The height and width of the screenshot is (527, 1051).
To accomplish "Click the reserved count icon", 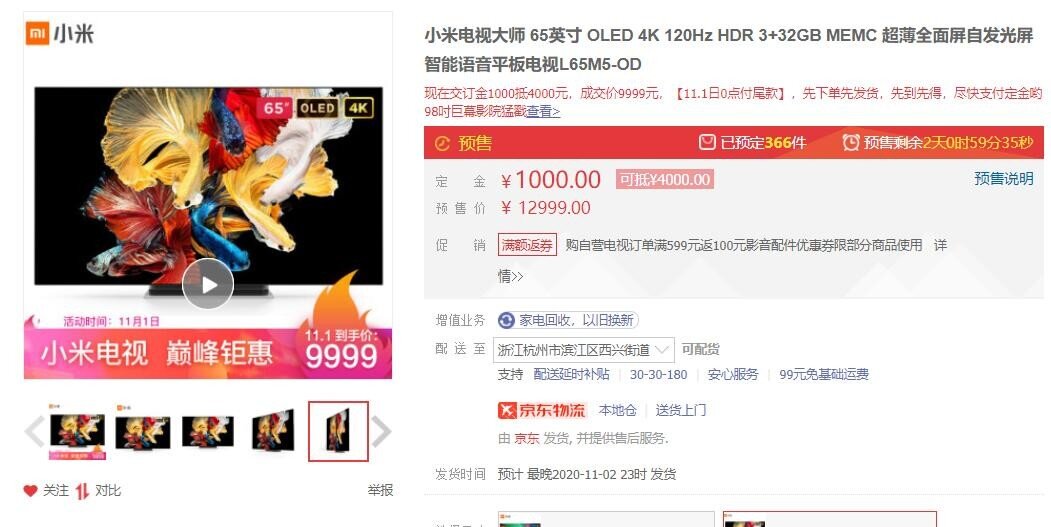I will [707, 142].
